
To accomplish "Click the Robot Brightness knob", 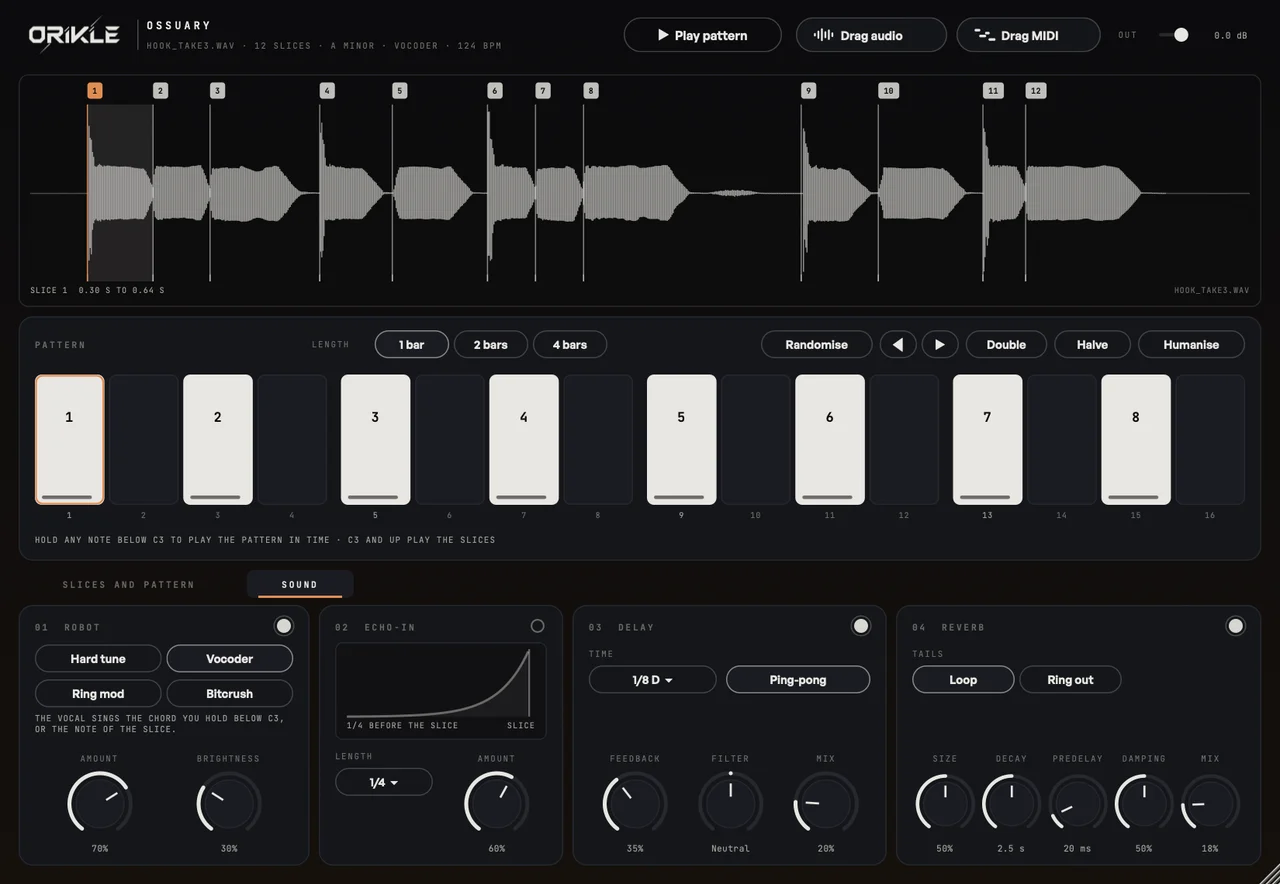I will (x=229, y=802).
